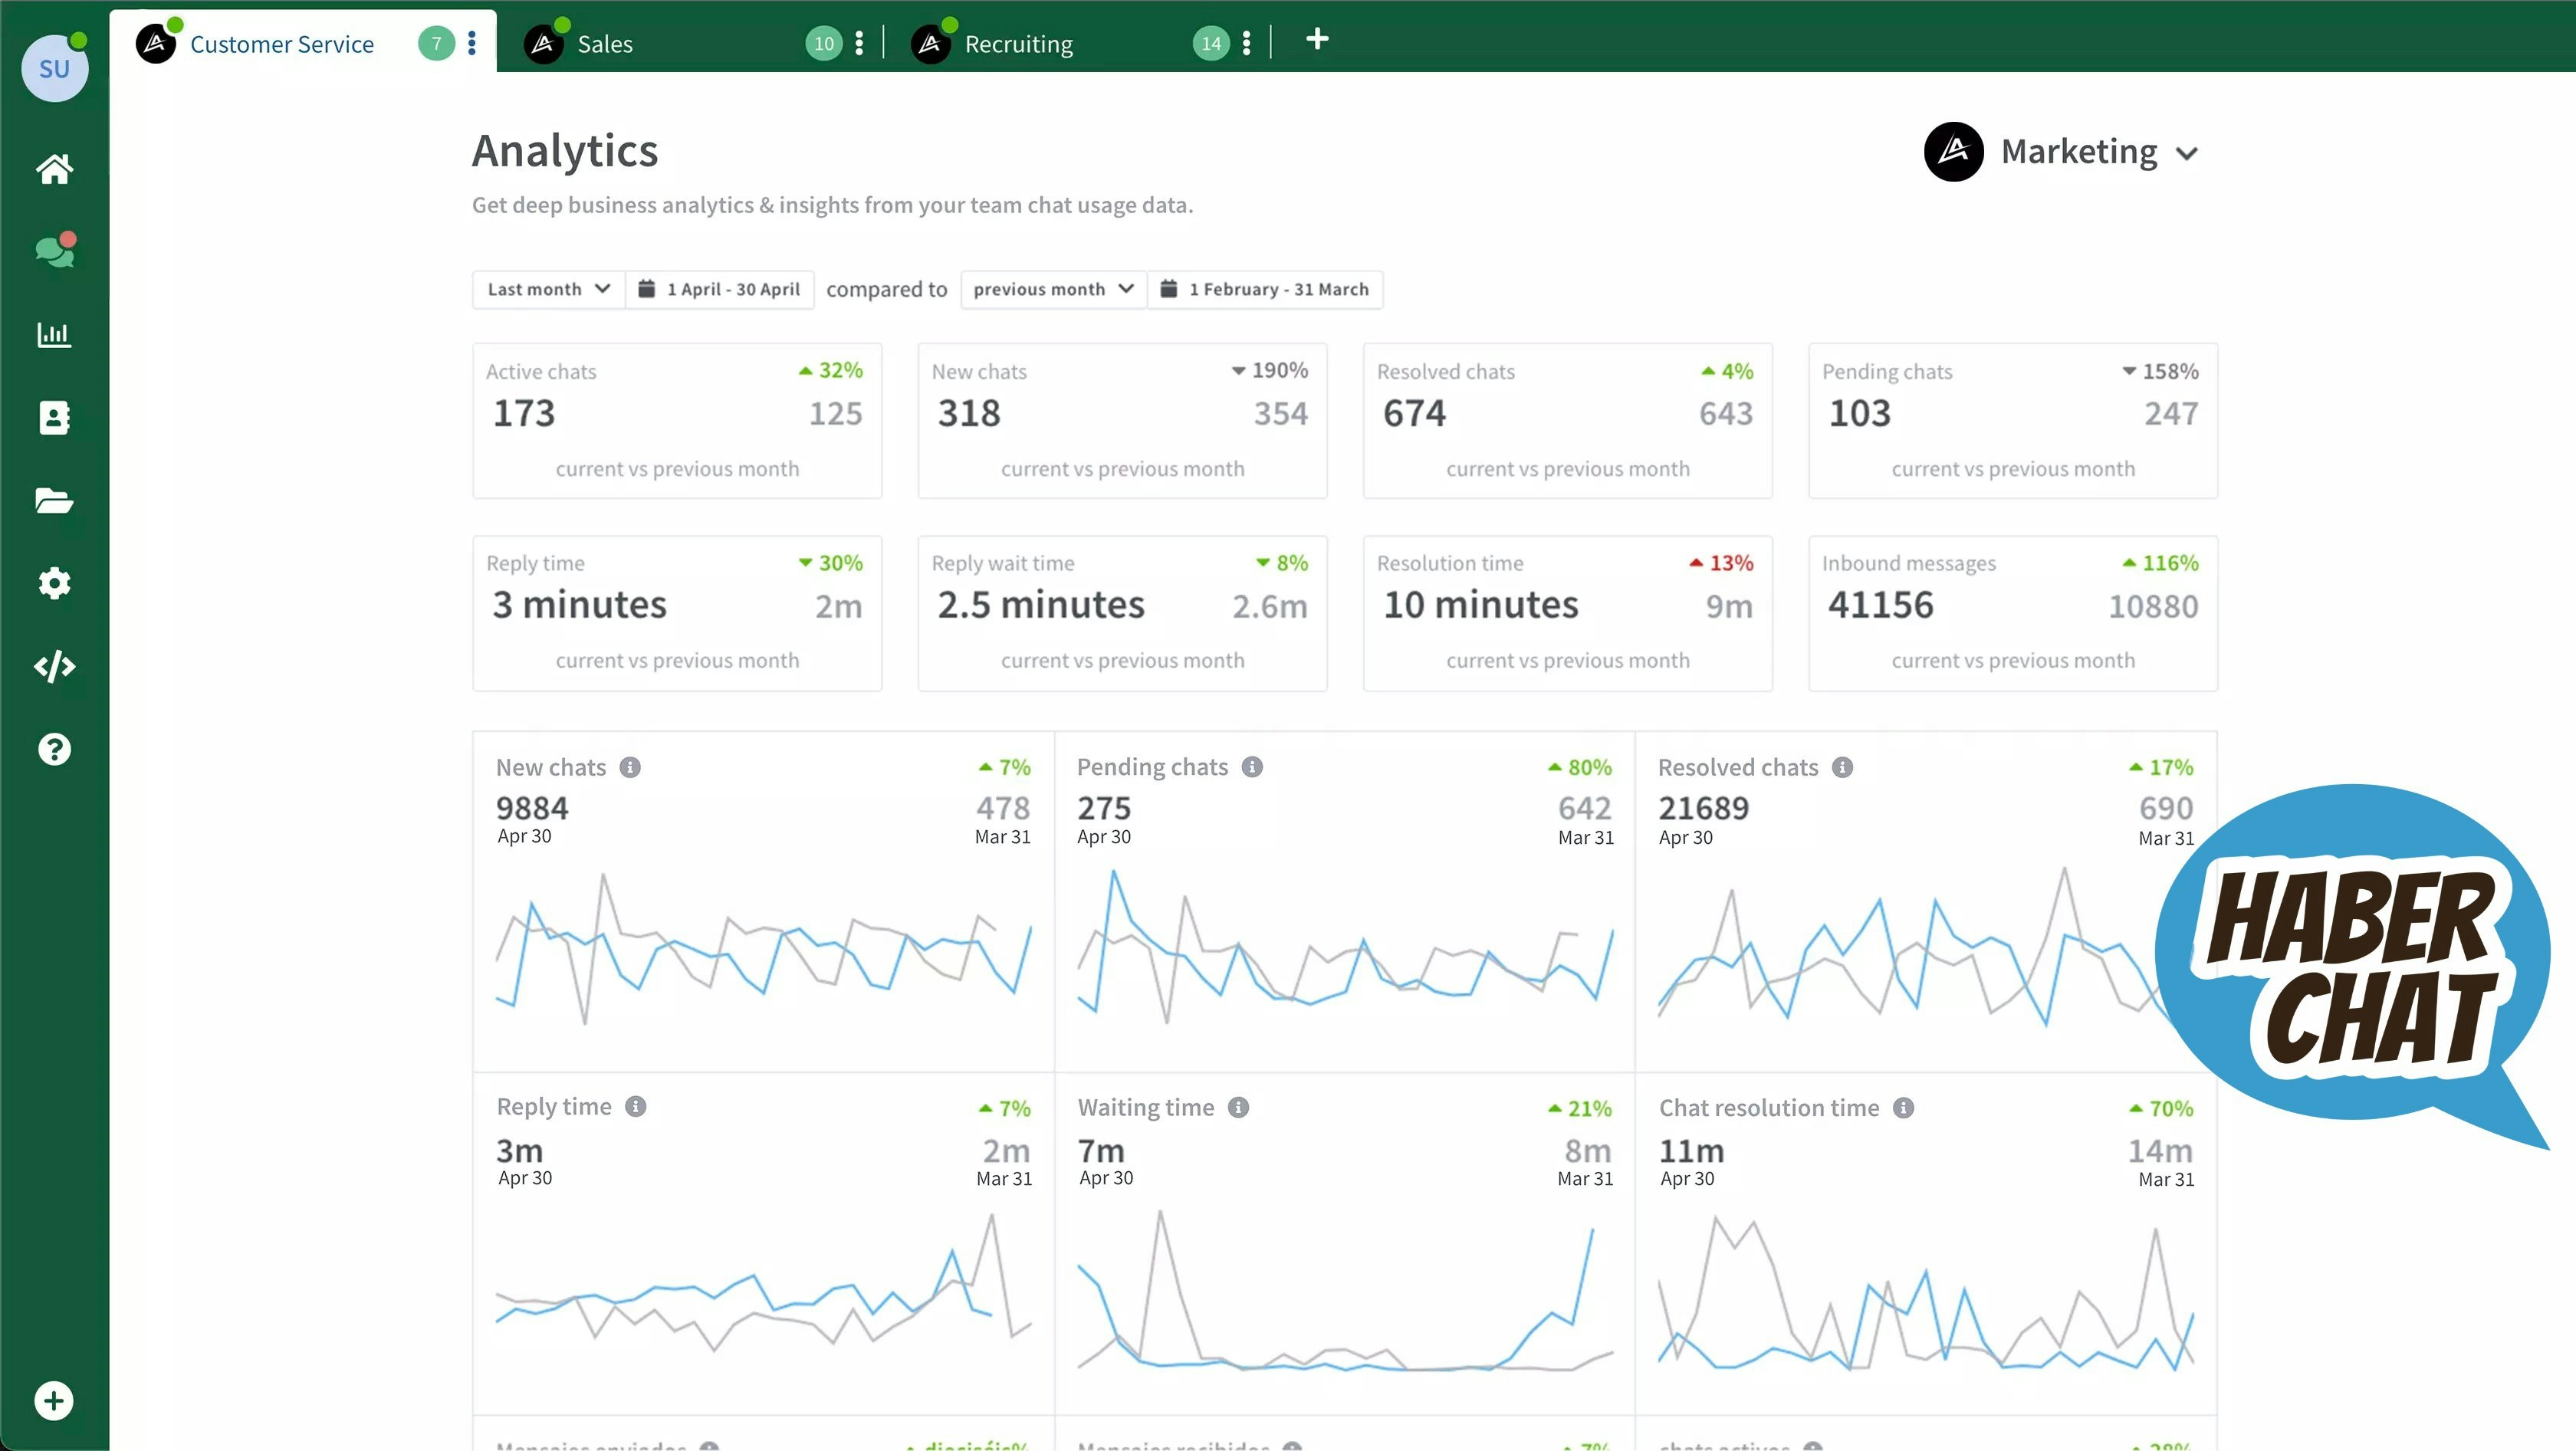Click the 1 April - 30 April date field
The height and width of the screenshot is (1451, 2576).
click(720, 289)
